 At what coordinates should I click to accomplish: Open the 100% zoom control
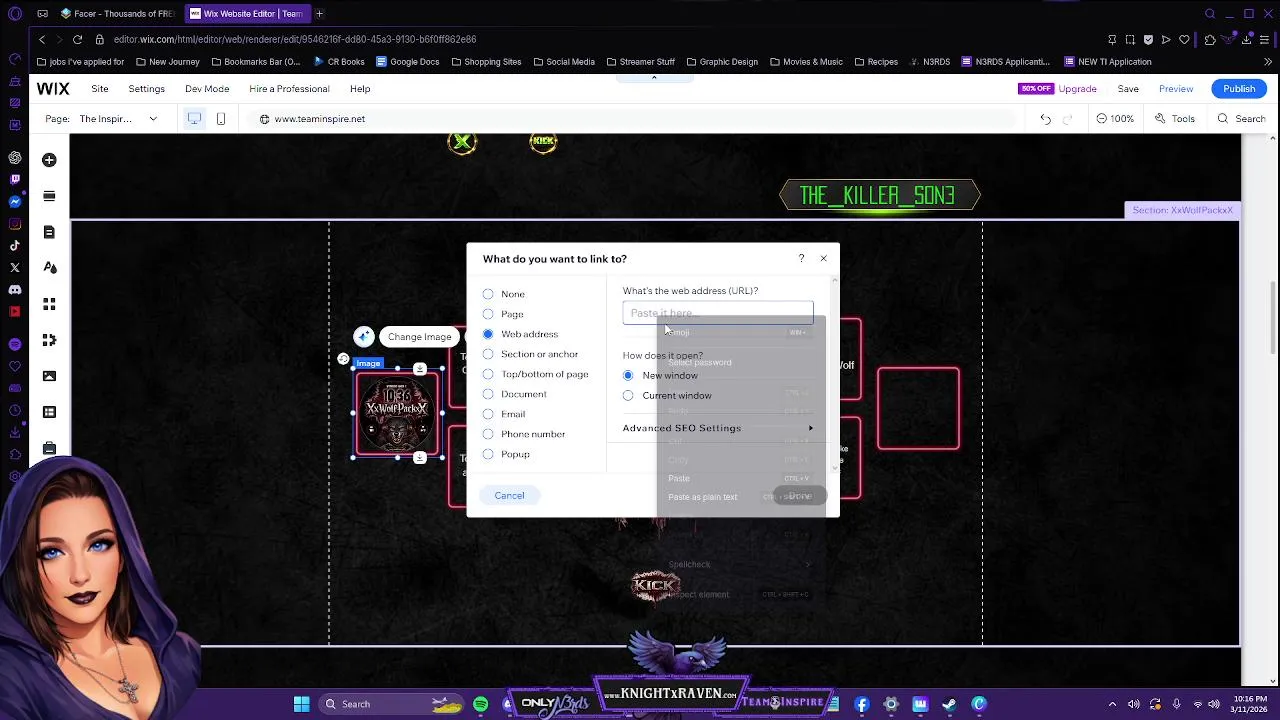(x=1115, y=119)
